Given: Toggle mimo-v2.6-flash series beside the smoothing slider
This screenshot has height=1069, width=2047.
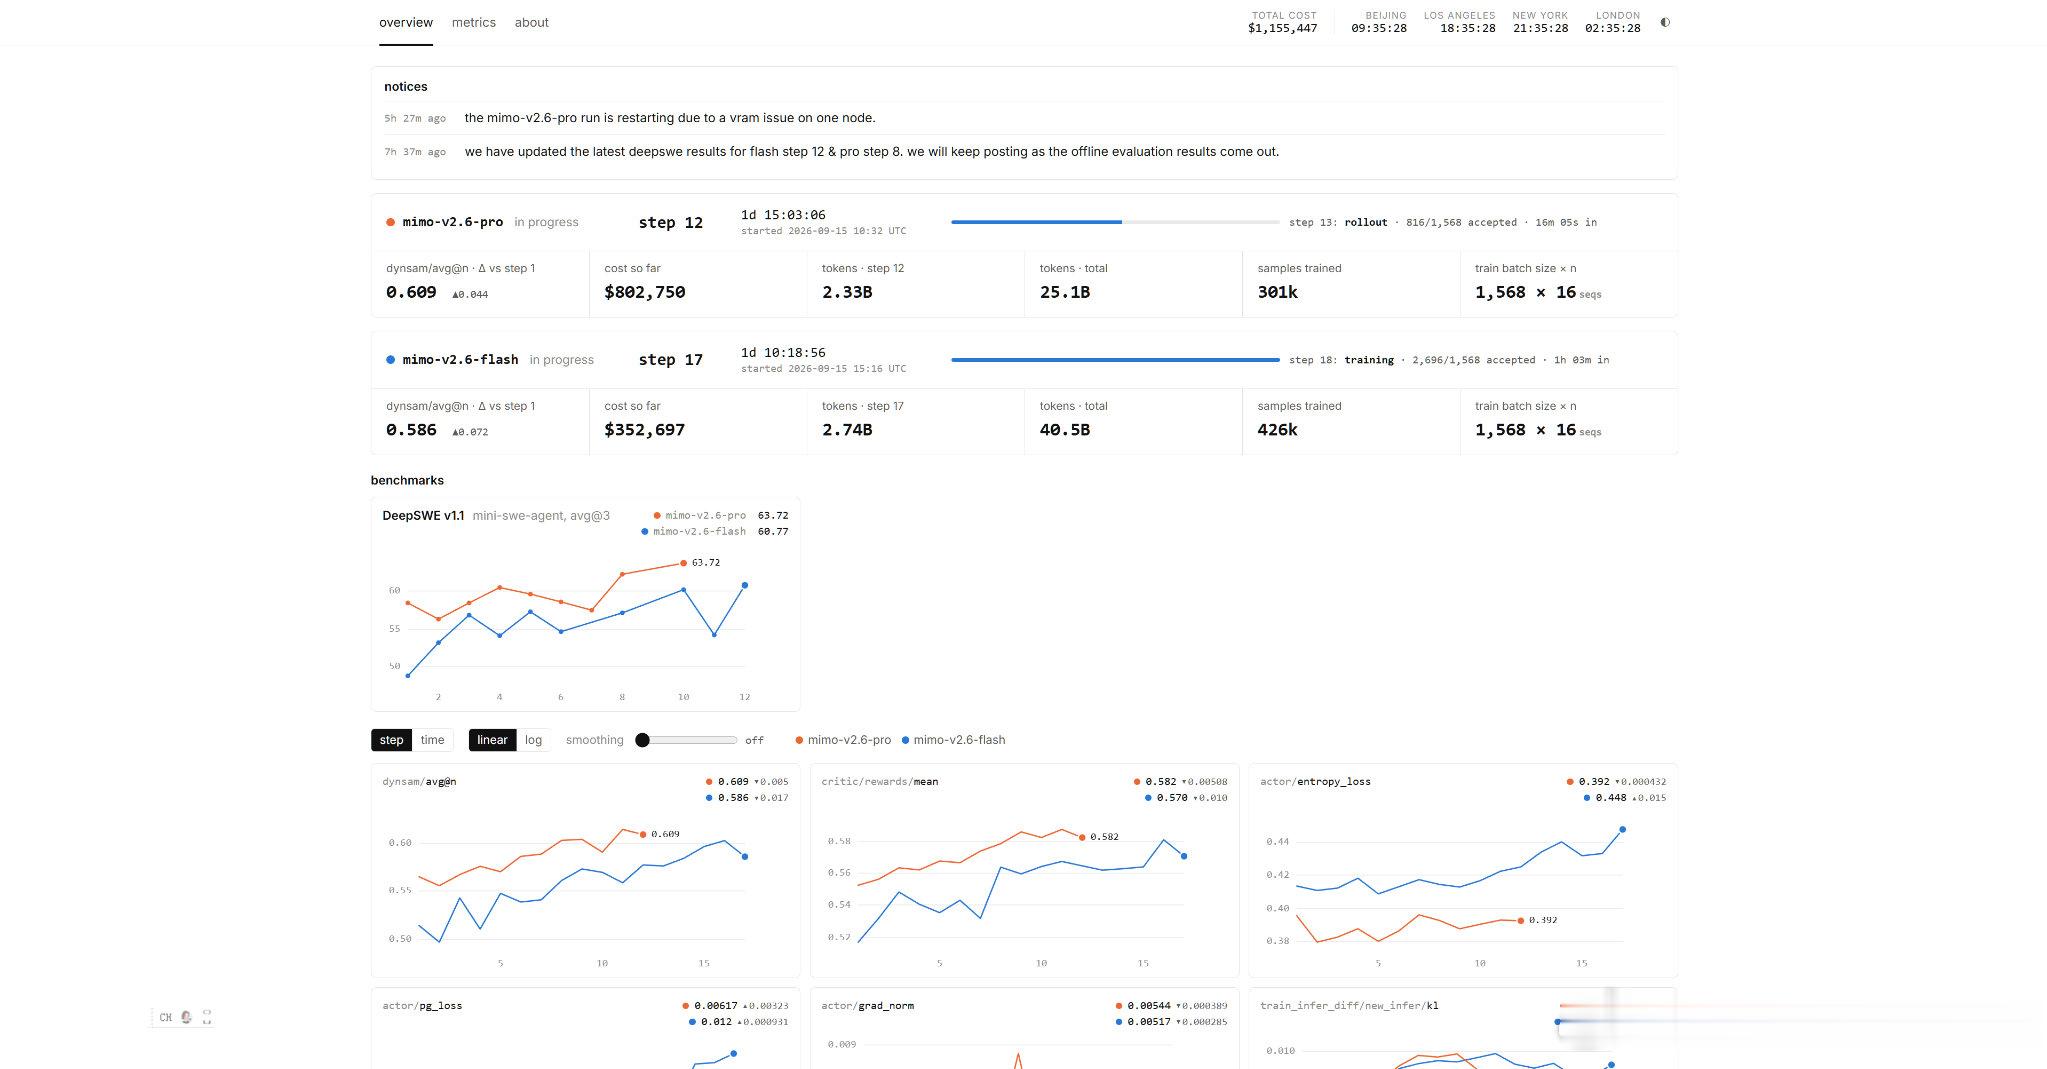Looking at the screenshot, I should coord(954,740).
